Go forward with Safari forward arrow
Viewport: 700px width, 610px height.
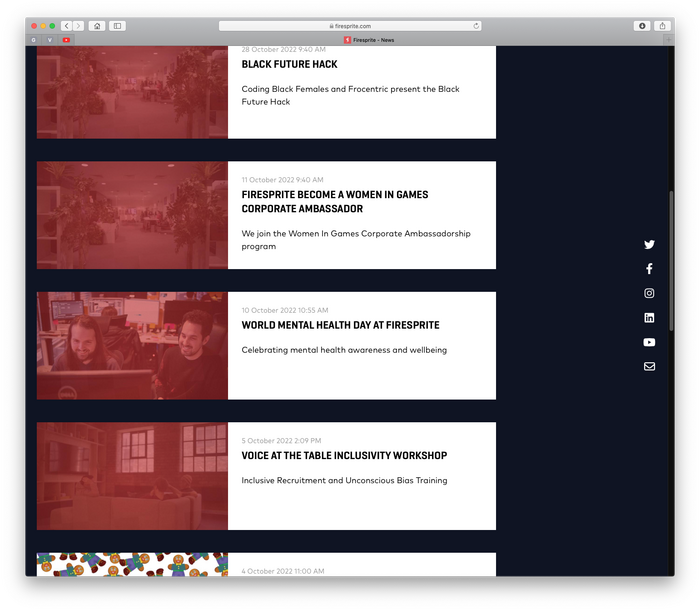[78, 26]
